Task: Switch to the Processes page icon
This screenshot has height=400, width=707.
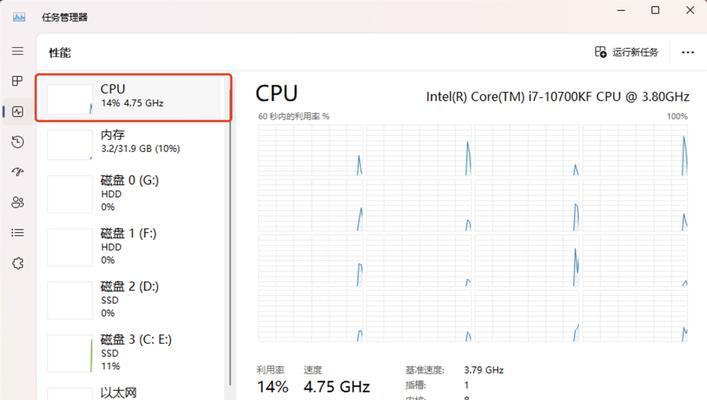Action: click(x=17, y=81)
